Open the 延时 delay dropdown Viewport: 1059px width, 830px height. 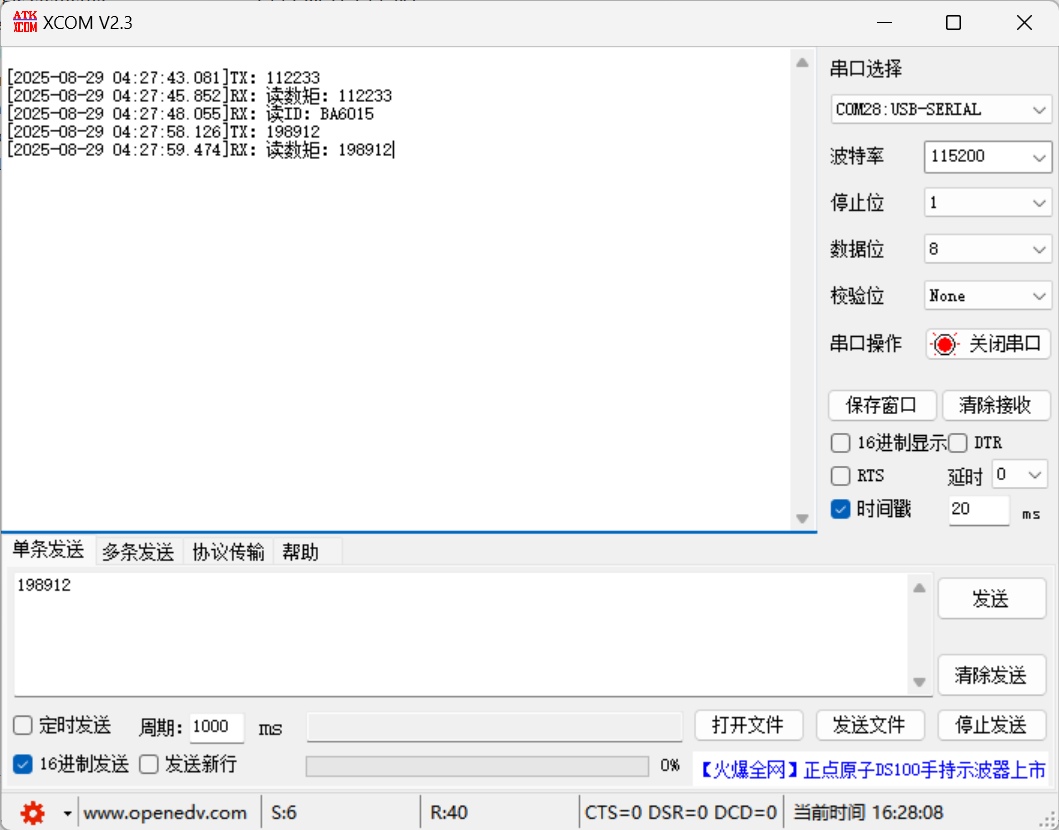pyautogui.click(x=1019, y=475)
